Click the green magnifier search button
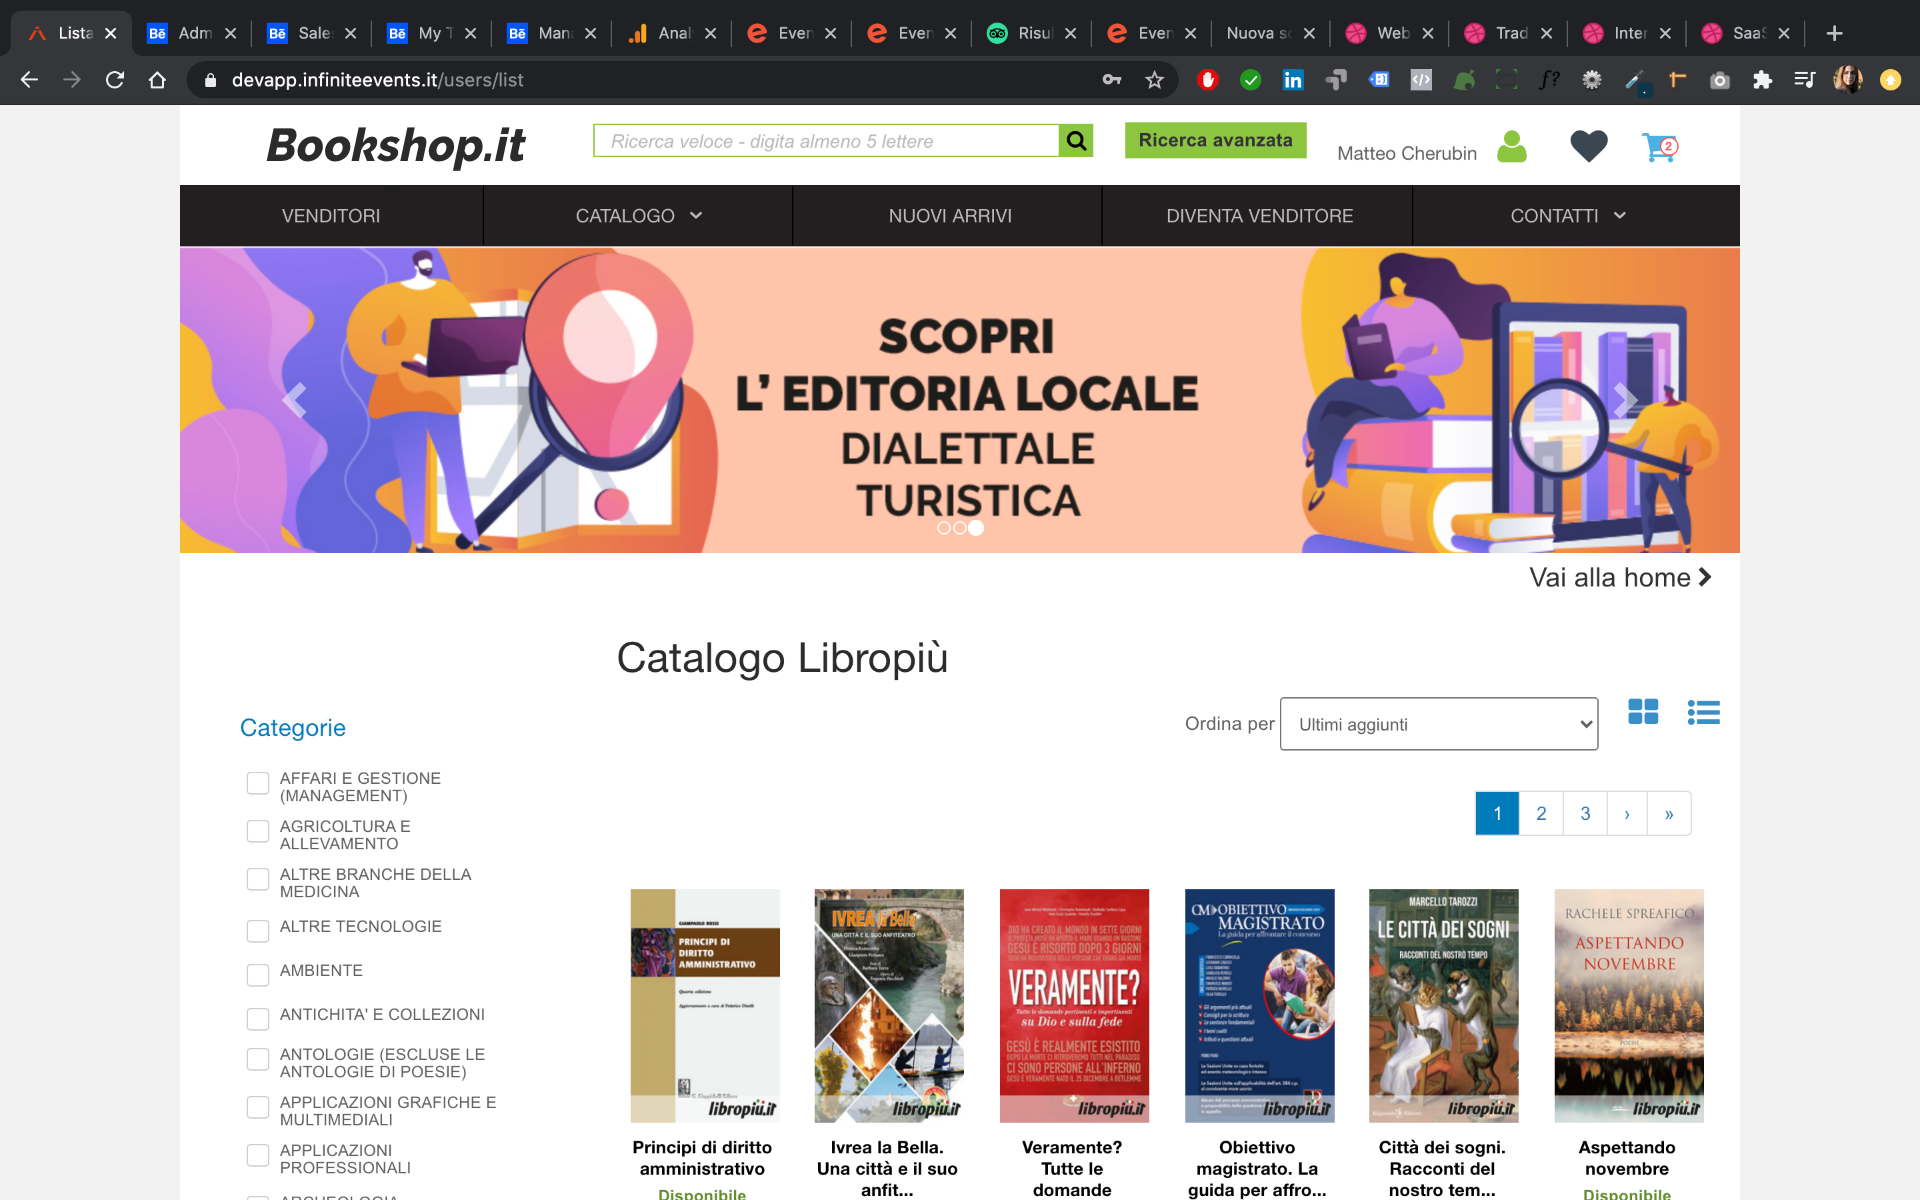Viewport: 1920px width, 1200px height. (x=1076, y=141)
